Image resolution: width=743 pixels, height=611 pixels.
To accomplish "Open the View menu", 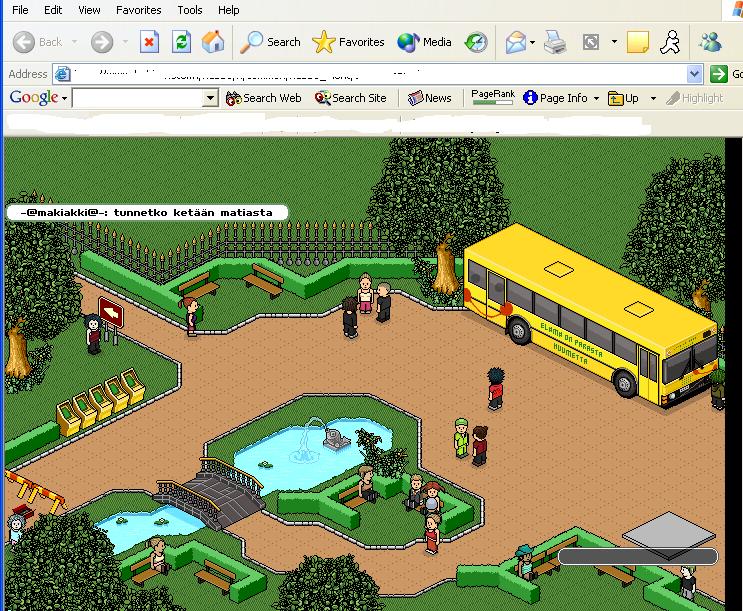I will click(89, 10).
